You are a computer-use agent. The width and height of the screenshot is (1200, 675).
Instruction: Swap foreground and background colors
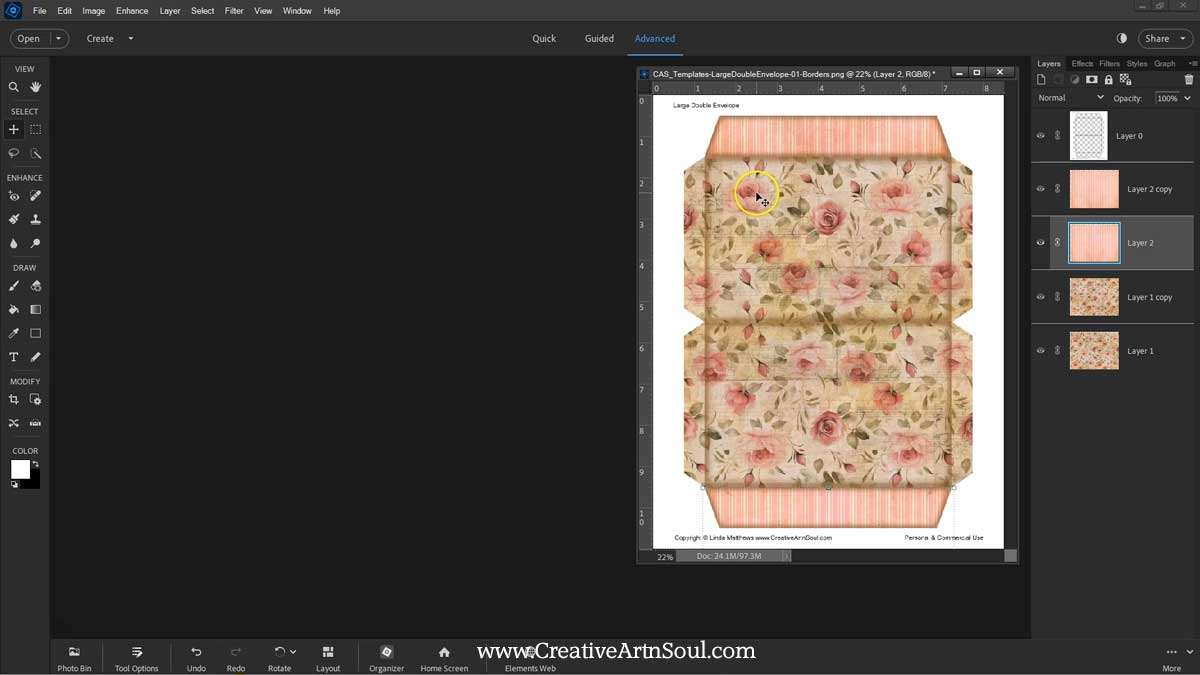click(36, 464)
